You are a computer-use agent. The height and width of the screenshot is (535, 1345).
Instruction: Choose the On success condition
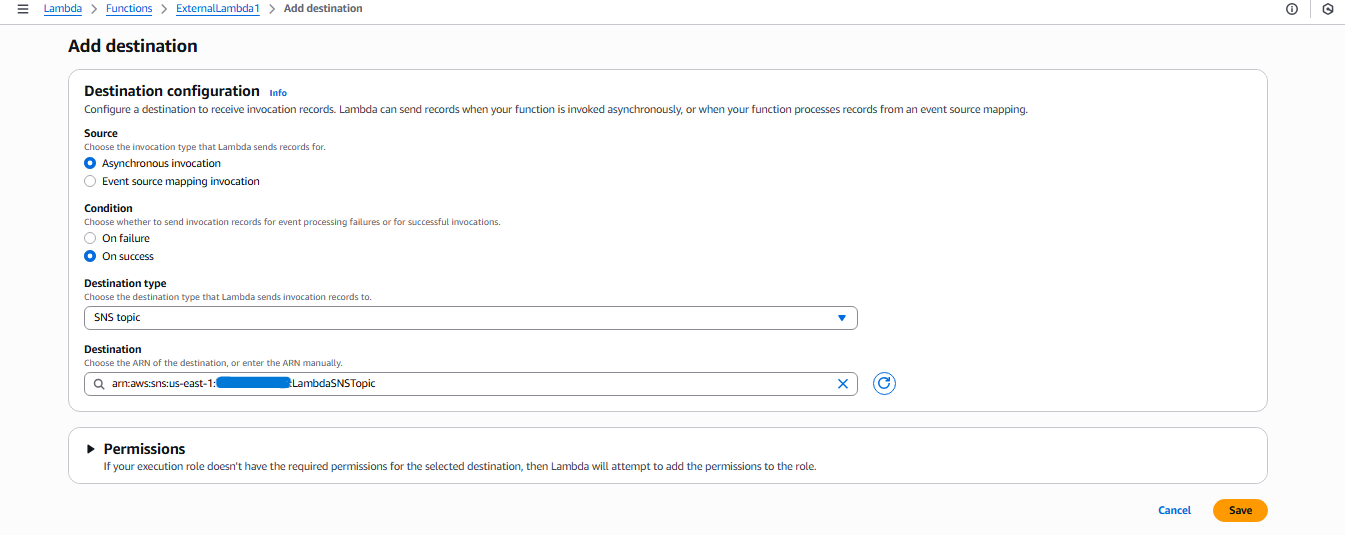click(x=91, y=257)
